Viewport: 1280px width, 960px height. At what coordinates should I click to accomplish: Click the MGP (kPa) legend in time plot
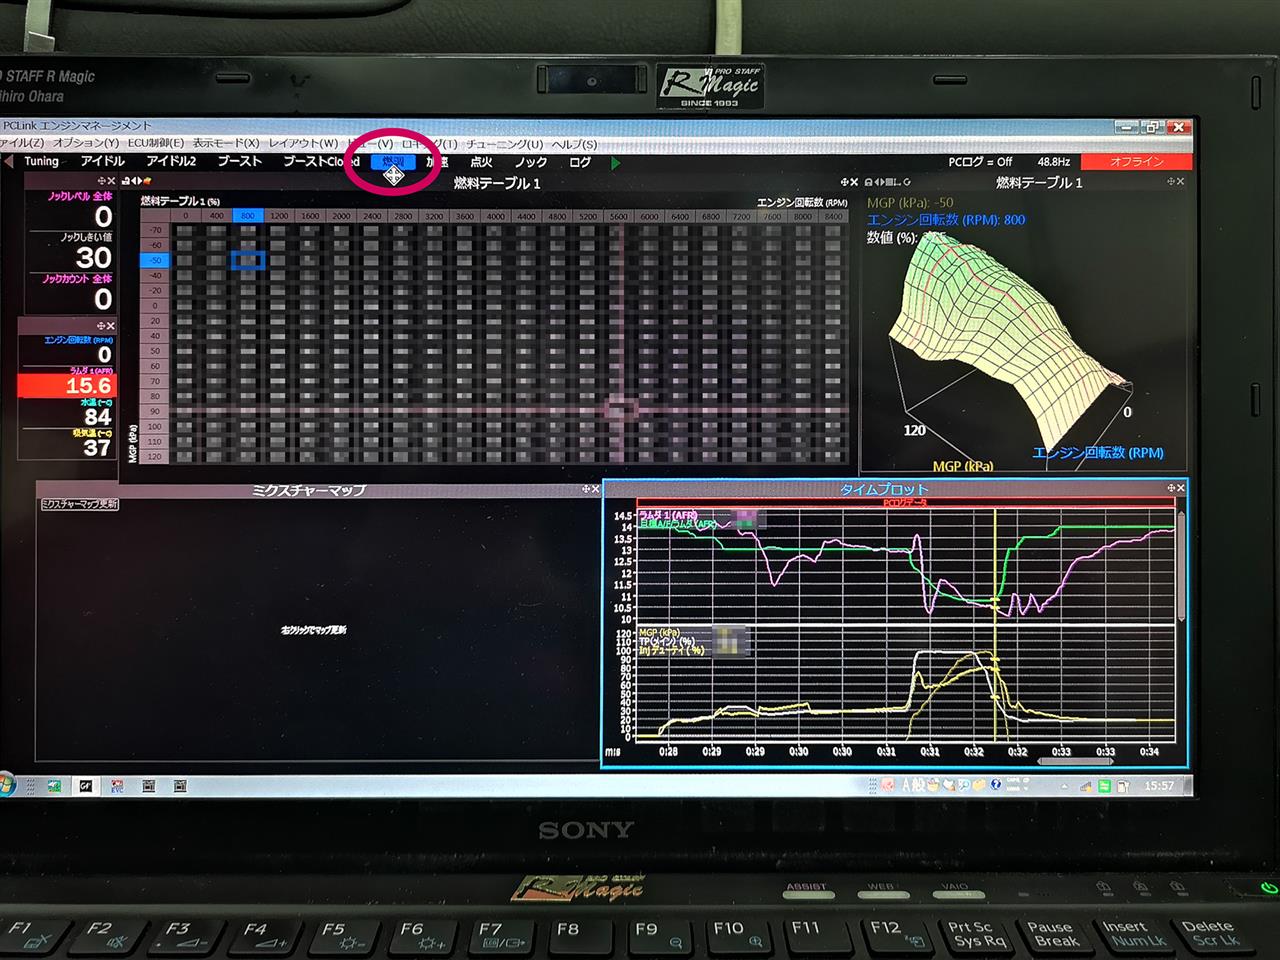tap(660, 632)
